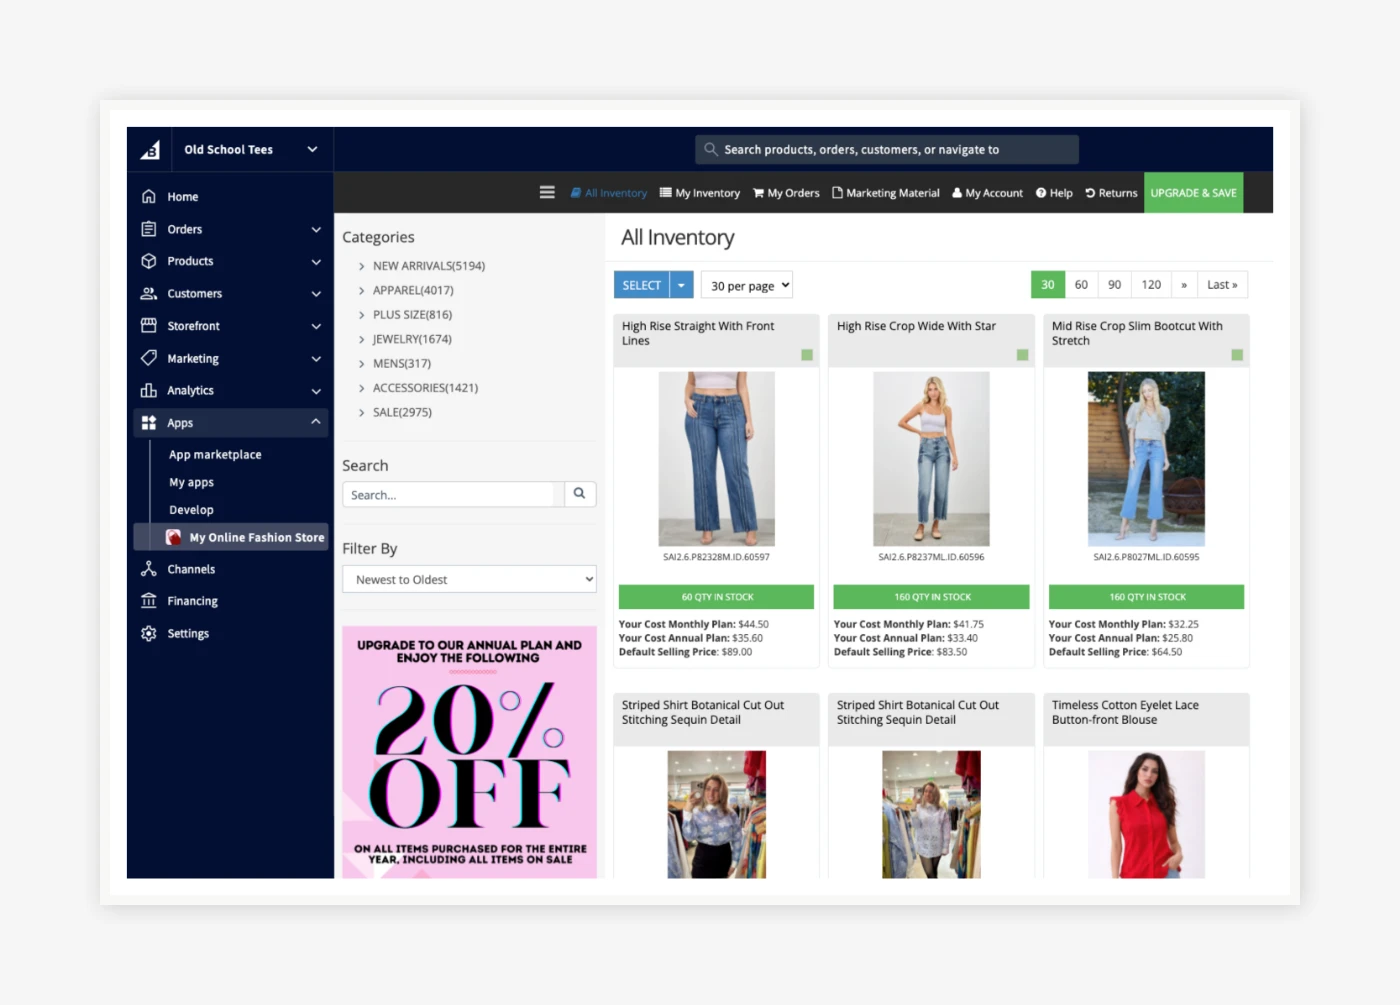The height and width of the screenshot is (1005, 1400).
Task: Click the top global search field
Action: coord(887,150)
